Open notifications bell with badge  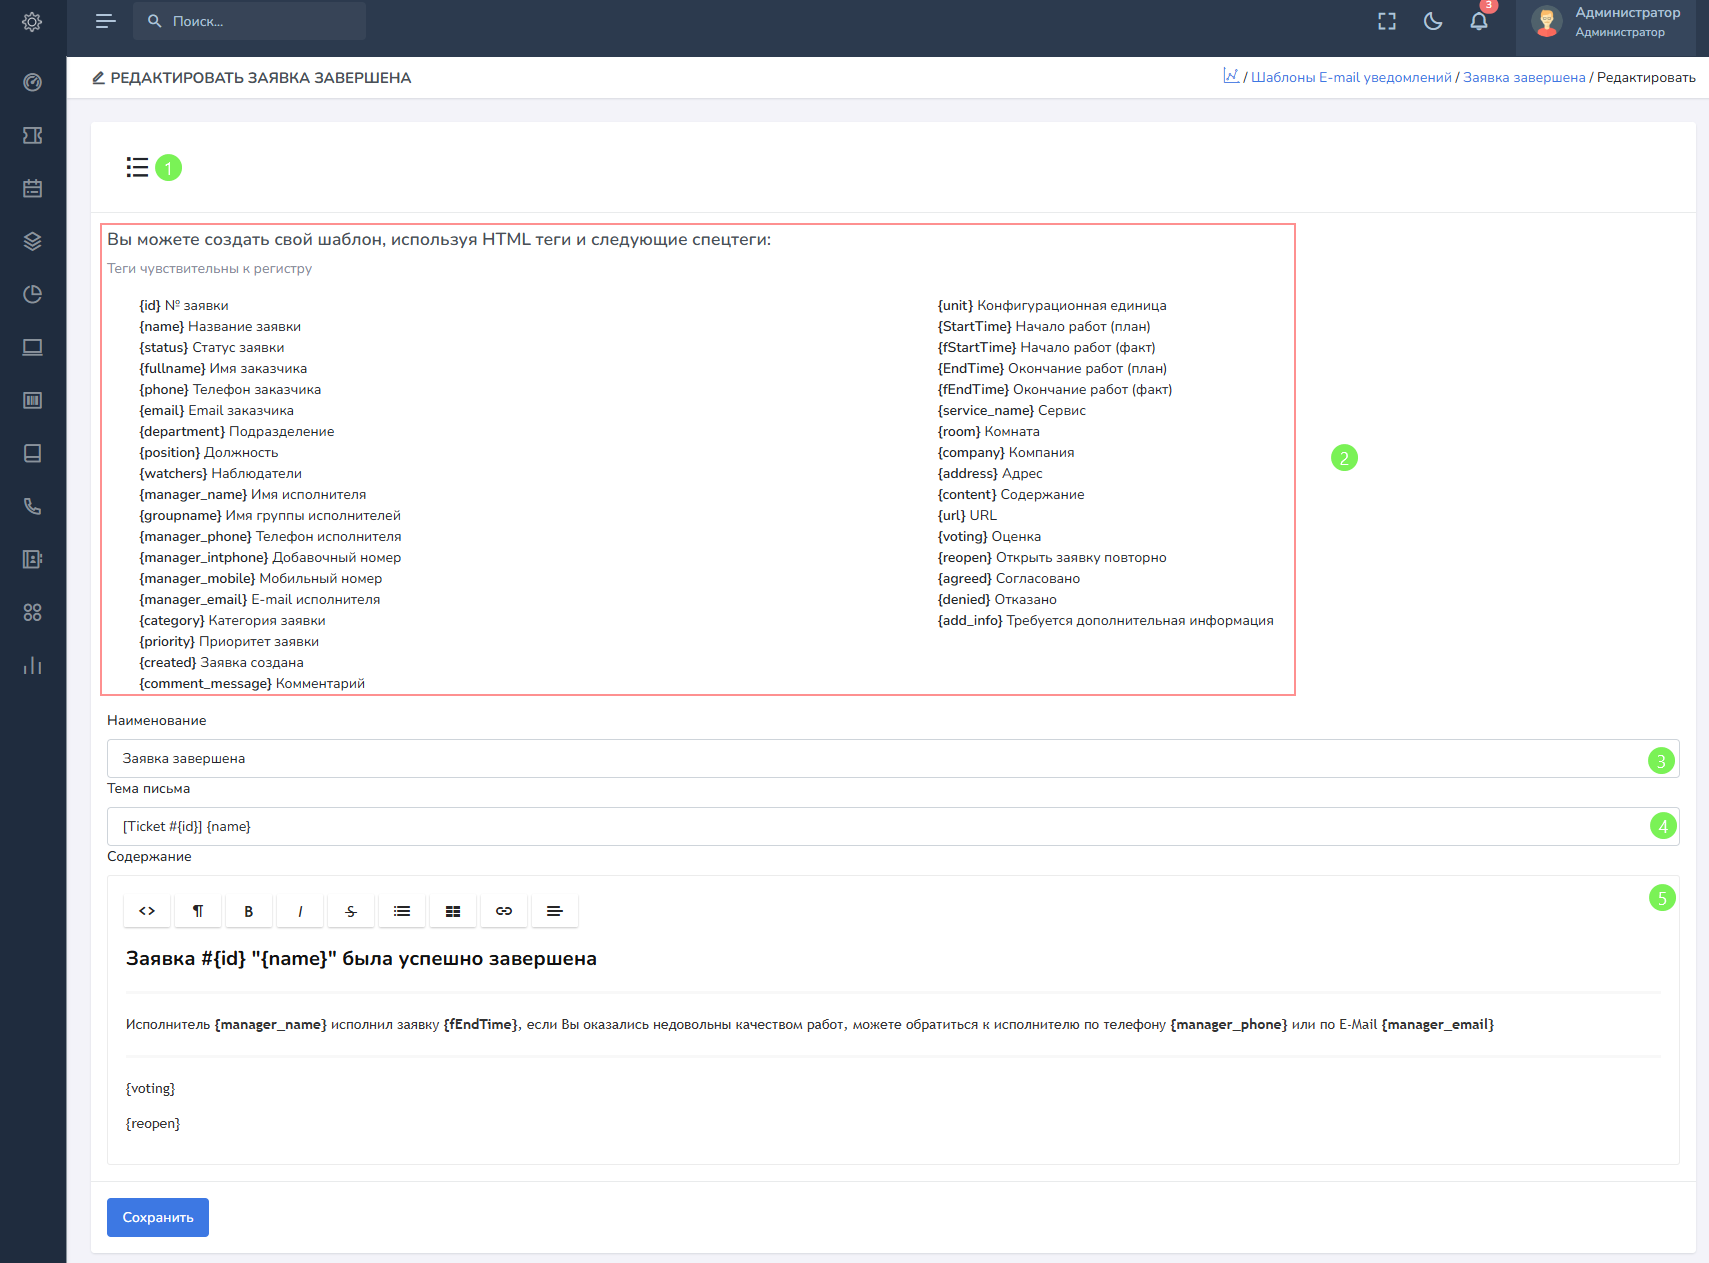click(x=1479, y=21)
